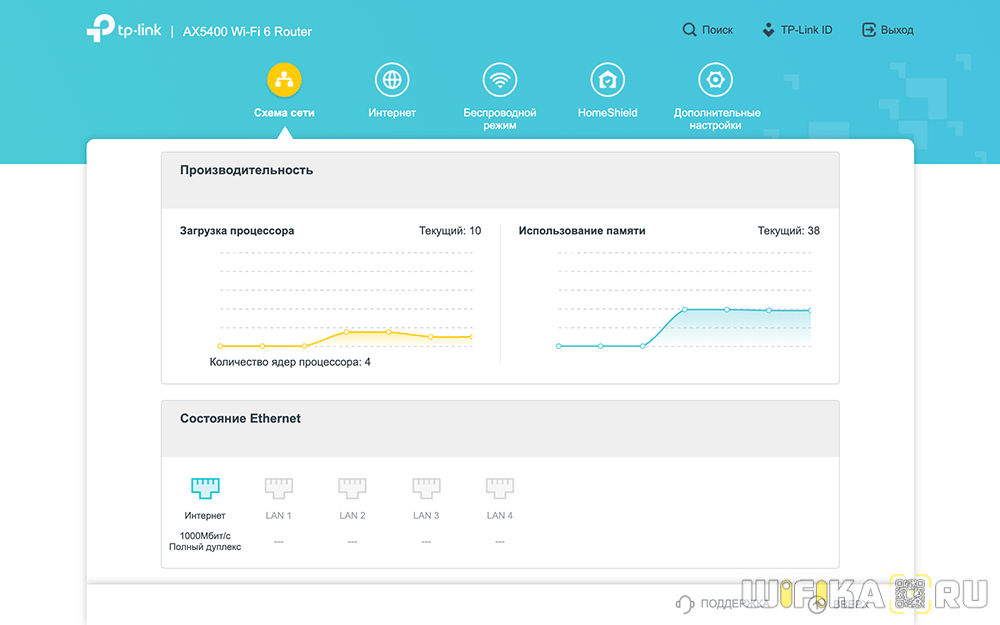The width and height of the screenshot is (1000, 625).
Task: Select the LAN 4 port icon
Action: point(500,488)
